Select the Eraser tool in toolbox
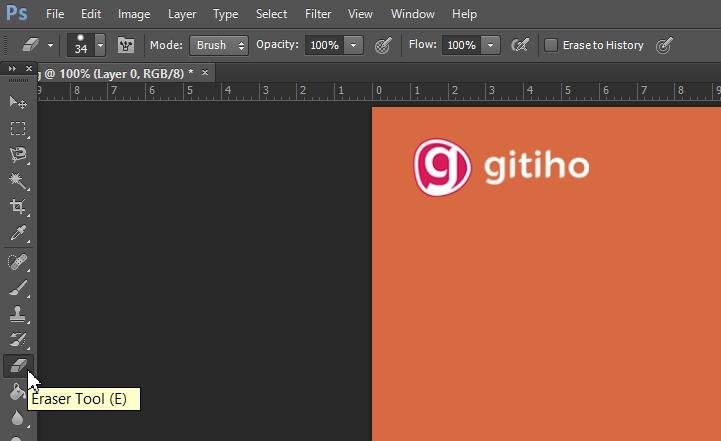The width and height of the screenshot is (721, 441). pos(18,366)
